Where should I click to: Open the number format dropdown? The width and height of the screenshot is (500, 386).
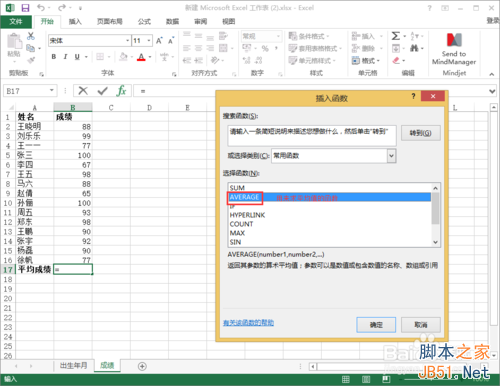(x=278, y=36)
